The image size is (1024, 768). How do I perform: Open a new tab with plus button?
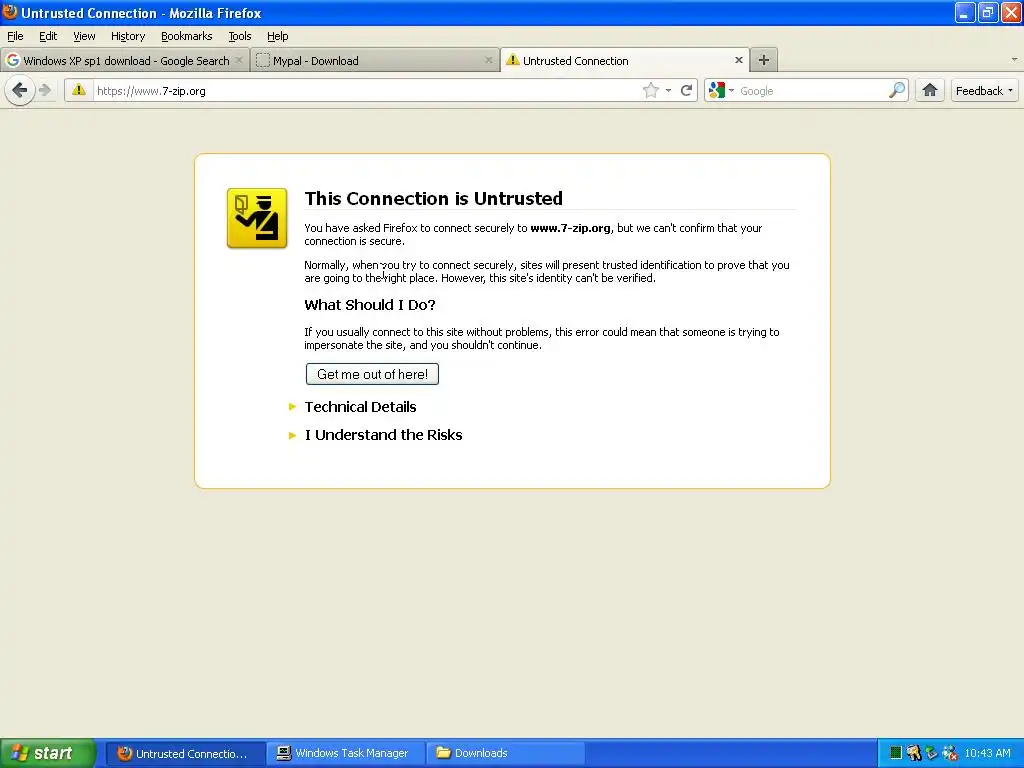pyautogui.click(x=763, y=60)
